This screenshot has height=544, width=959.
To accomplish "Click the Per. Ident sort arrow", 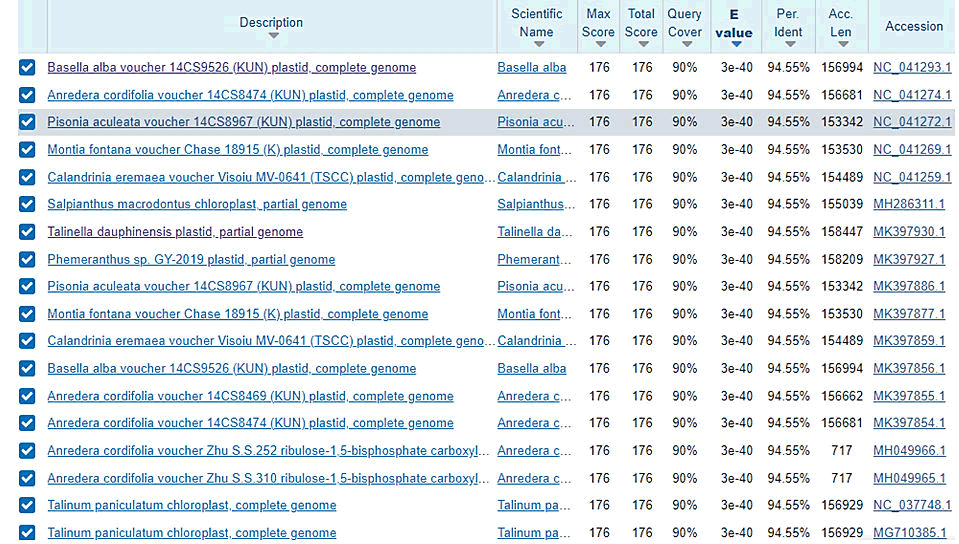I will point(789,45).
